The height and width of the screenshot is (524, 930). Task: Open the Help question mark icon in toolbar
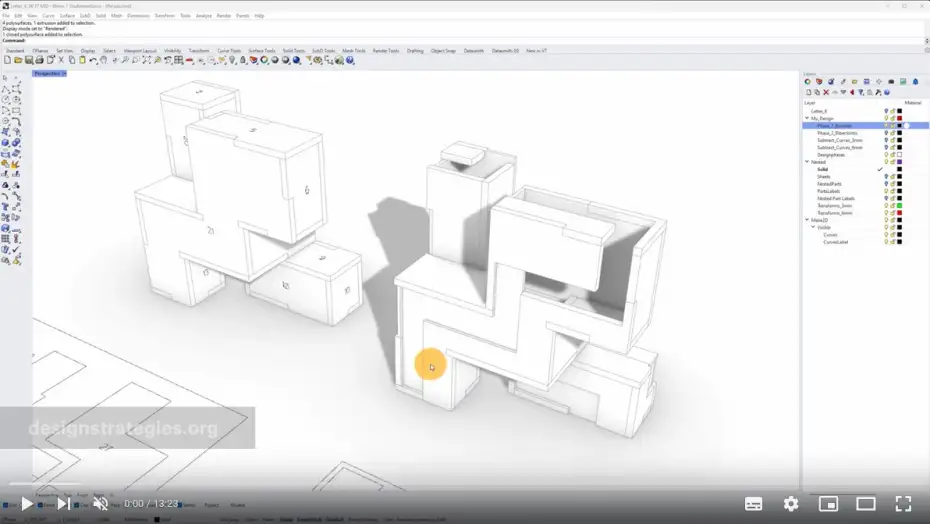[x=350, y=60]
